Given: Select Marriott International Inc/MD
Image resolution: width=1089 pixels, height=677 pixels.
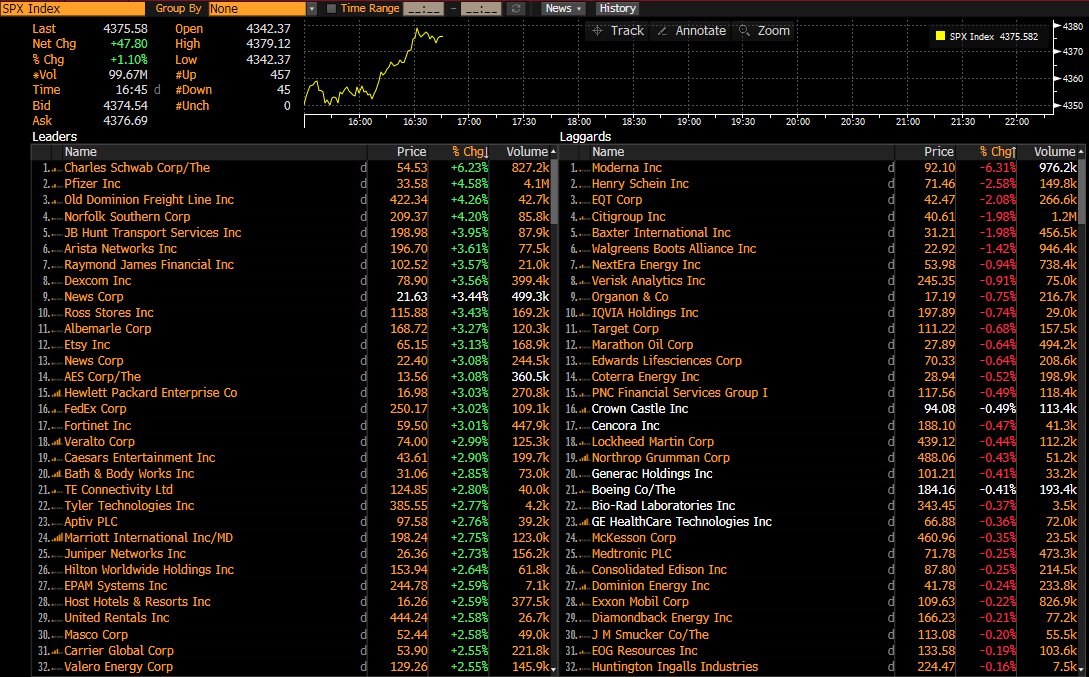Looking at the screenshot, I should (149, 537).
